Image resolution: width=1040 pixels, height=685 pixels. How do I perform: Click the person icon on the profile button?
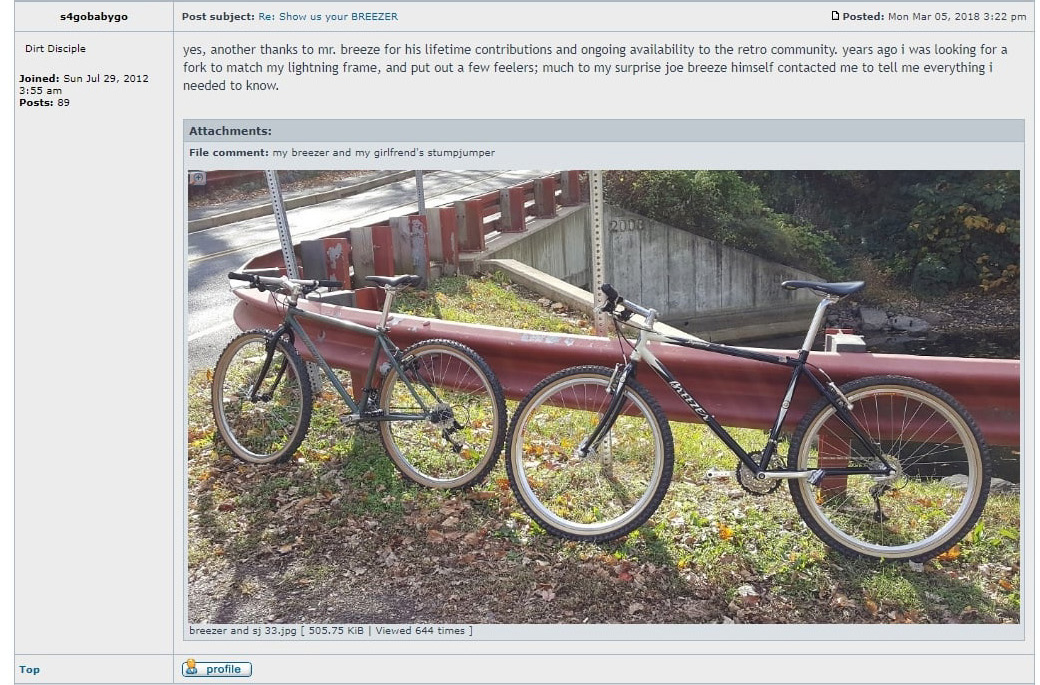pyautogui.click(x=191, y=667)
